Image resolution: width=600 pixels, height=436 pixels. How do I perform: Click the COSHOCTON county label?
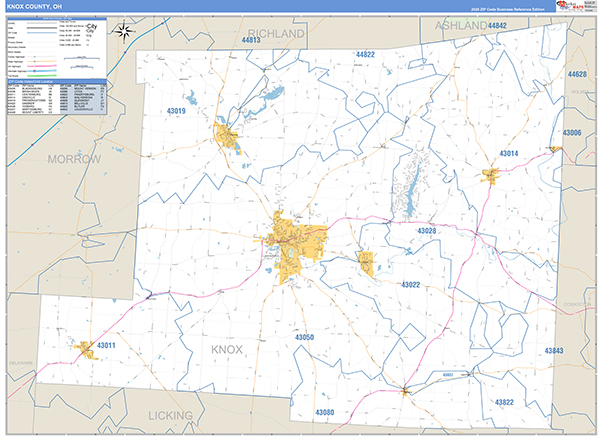click(x=577, y=304)
